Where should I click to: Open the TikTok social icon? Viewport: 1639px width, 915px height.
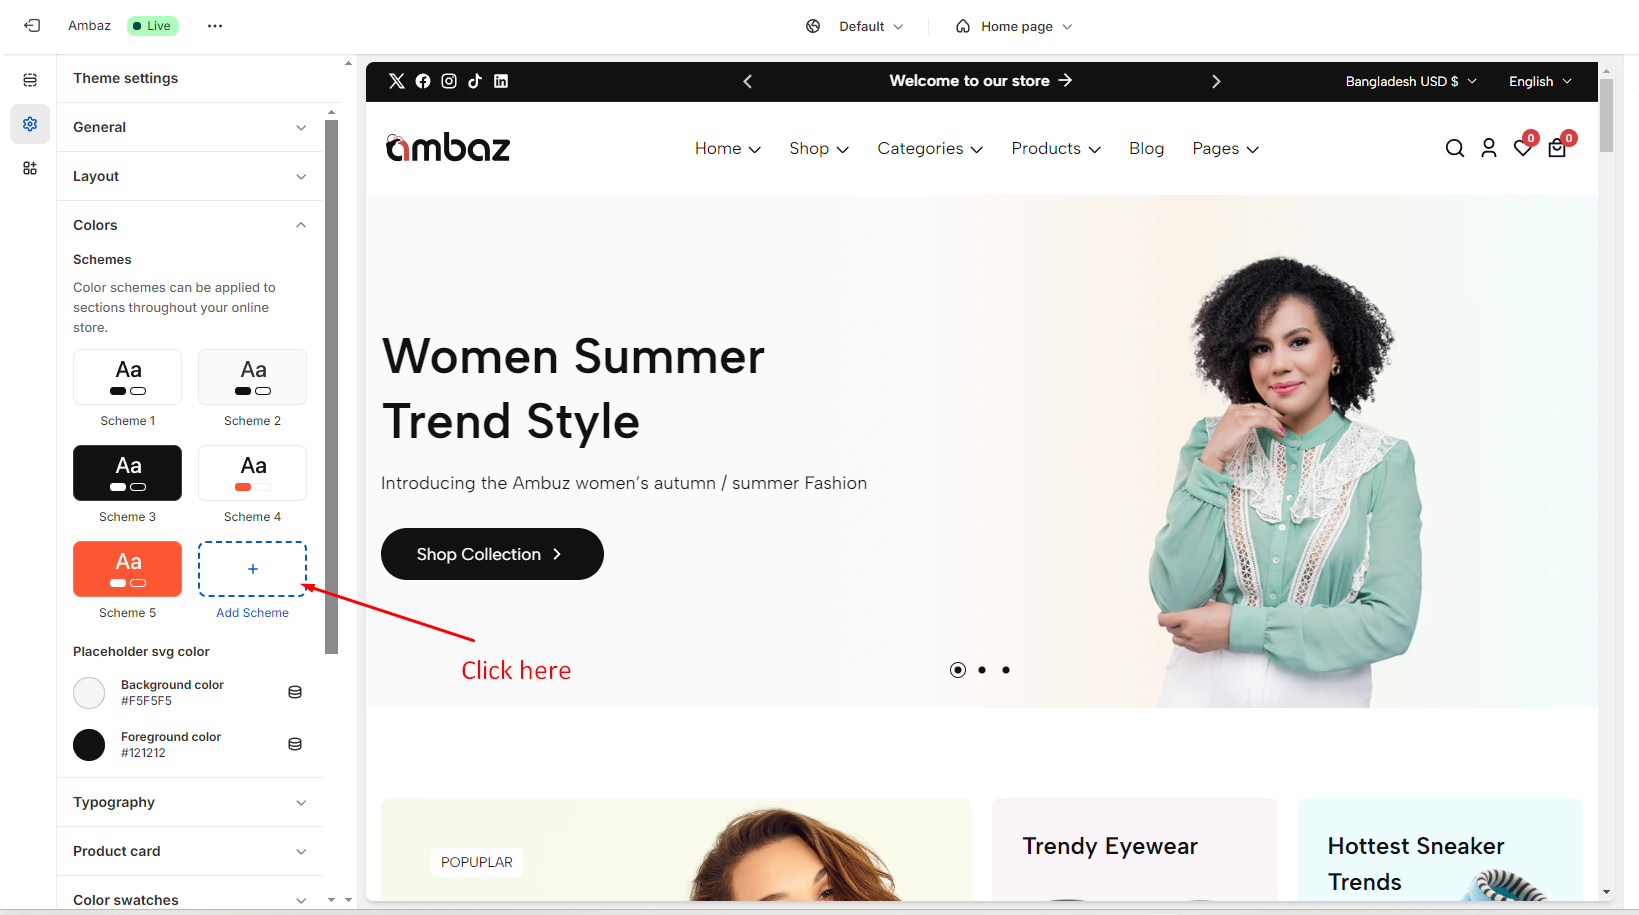tap(475, 81)
